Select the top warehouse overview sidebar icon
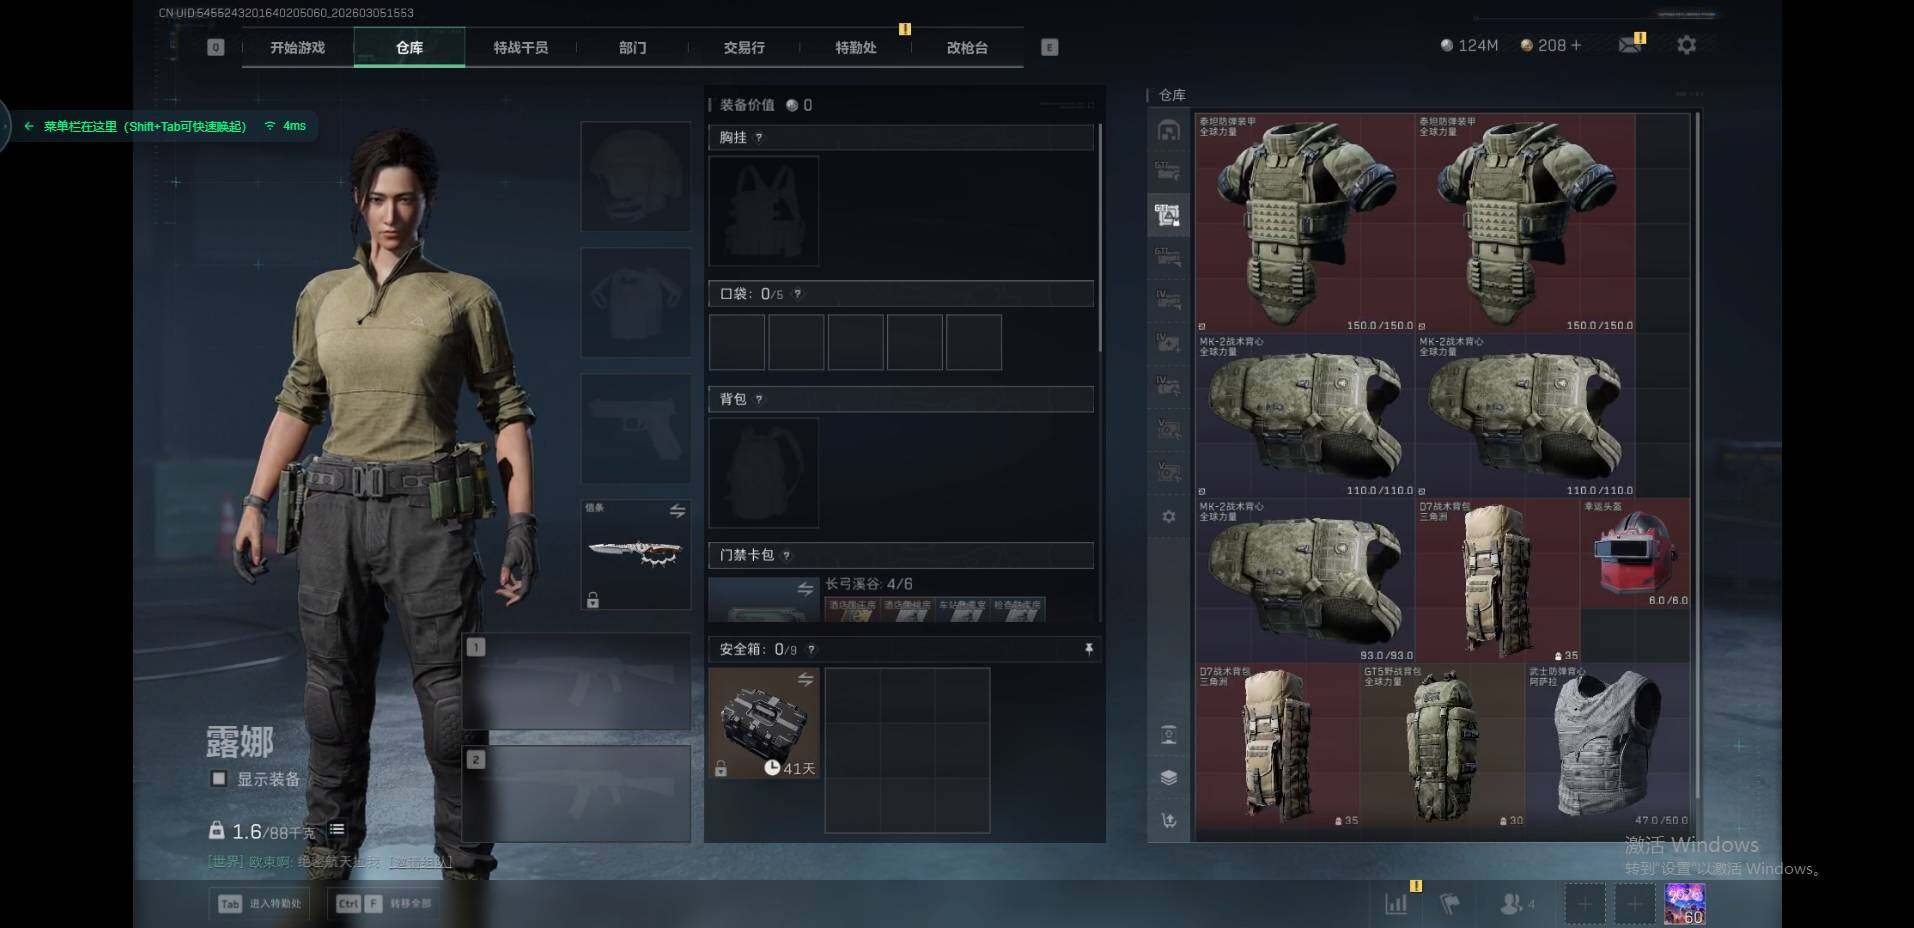This screenshot has height=928, width=1914. tap(1168, 130)
